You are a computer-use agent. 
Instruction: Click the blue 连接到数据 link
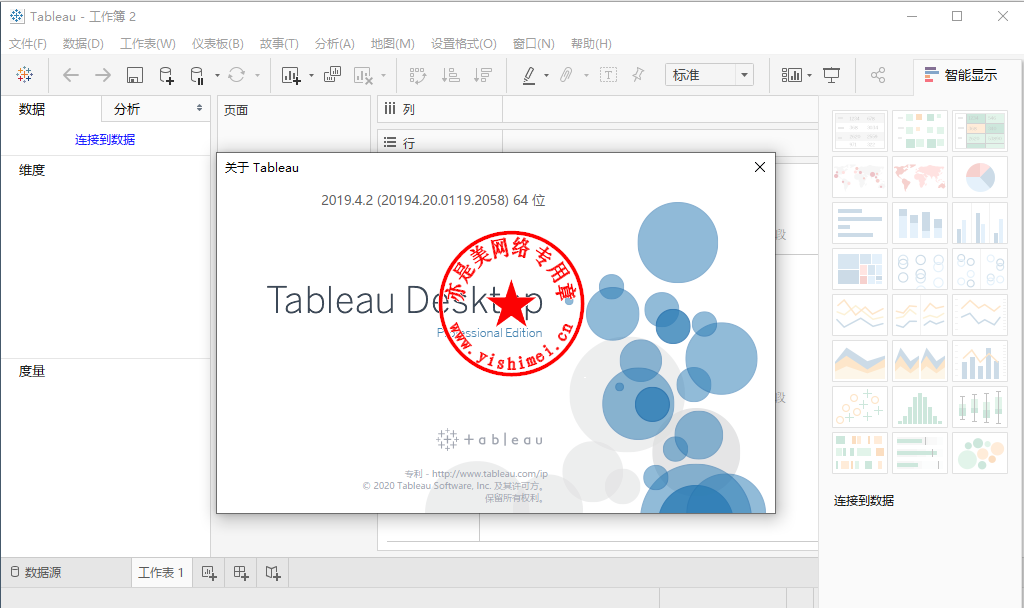pos(105,139)
